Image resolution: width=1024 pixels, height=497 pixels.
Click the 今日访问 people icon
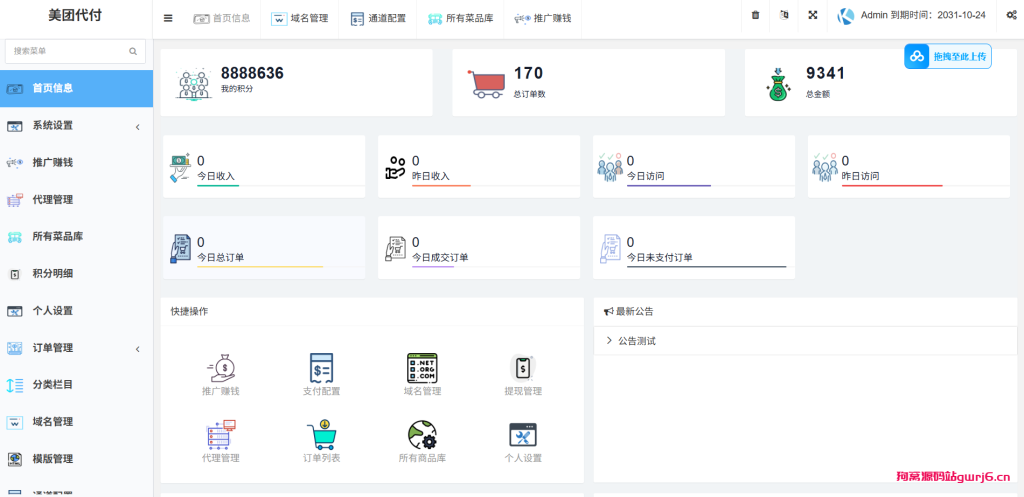coord(610,168)
